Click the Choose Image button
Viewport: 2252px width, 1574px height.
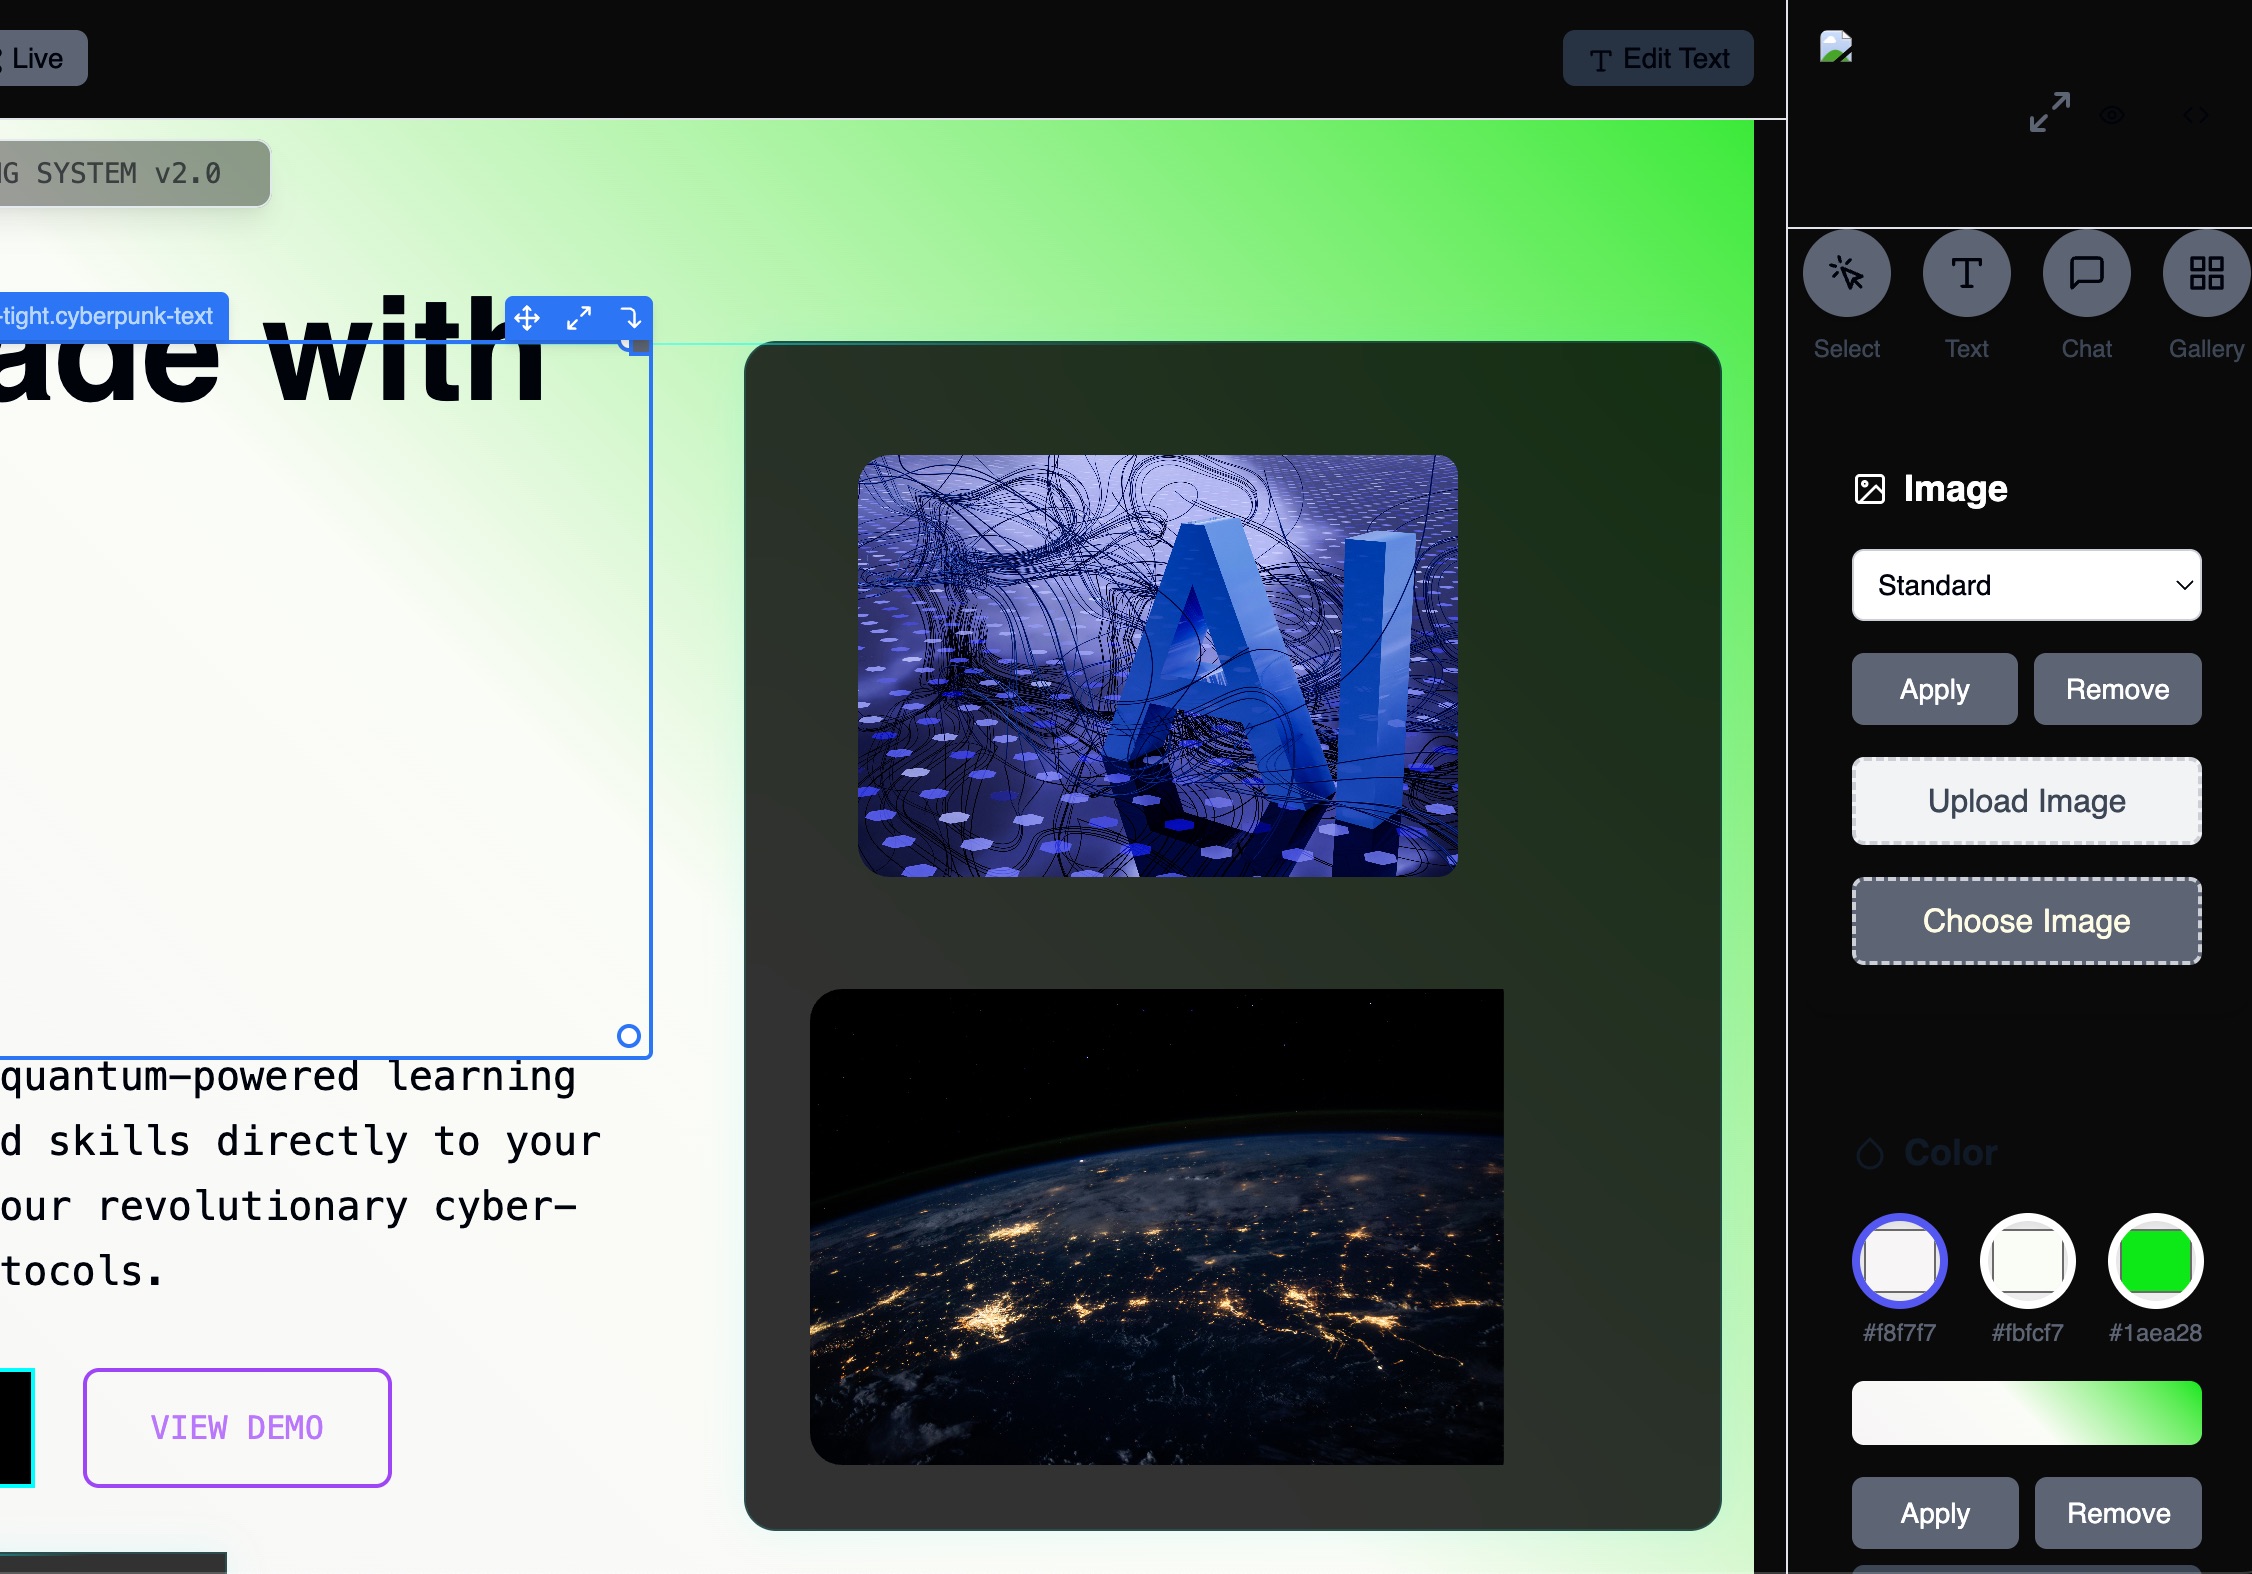coord(2027,921)
